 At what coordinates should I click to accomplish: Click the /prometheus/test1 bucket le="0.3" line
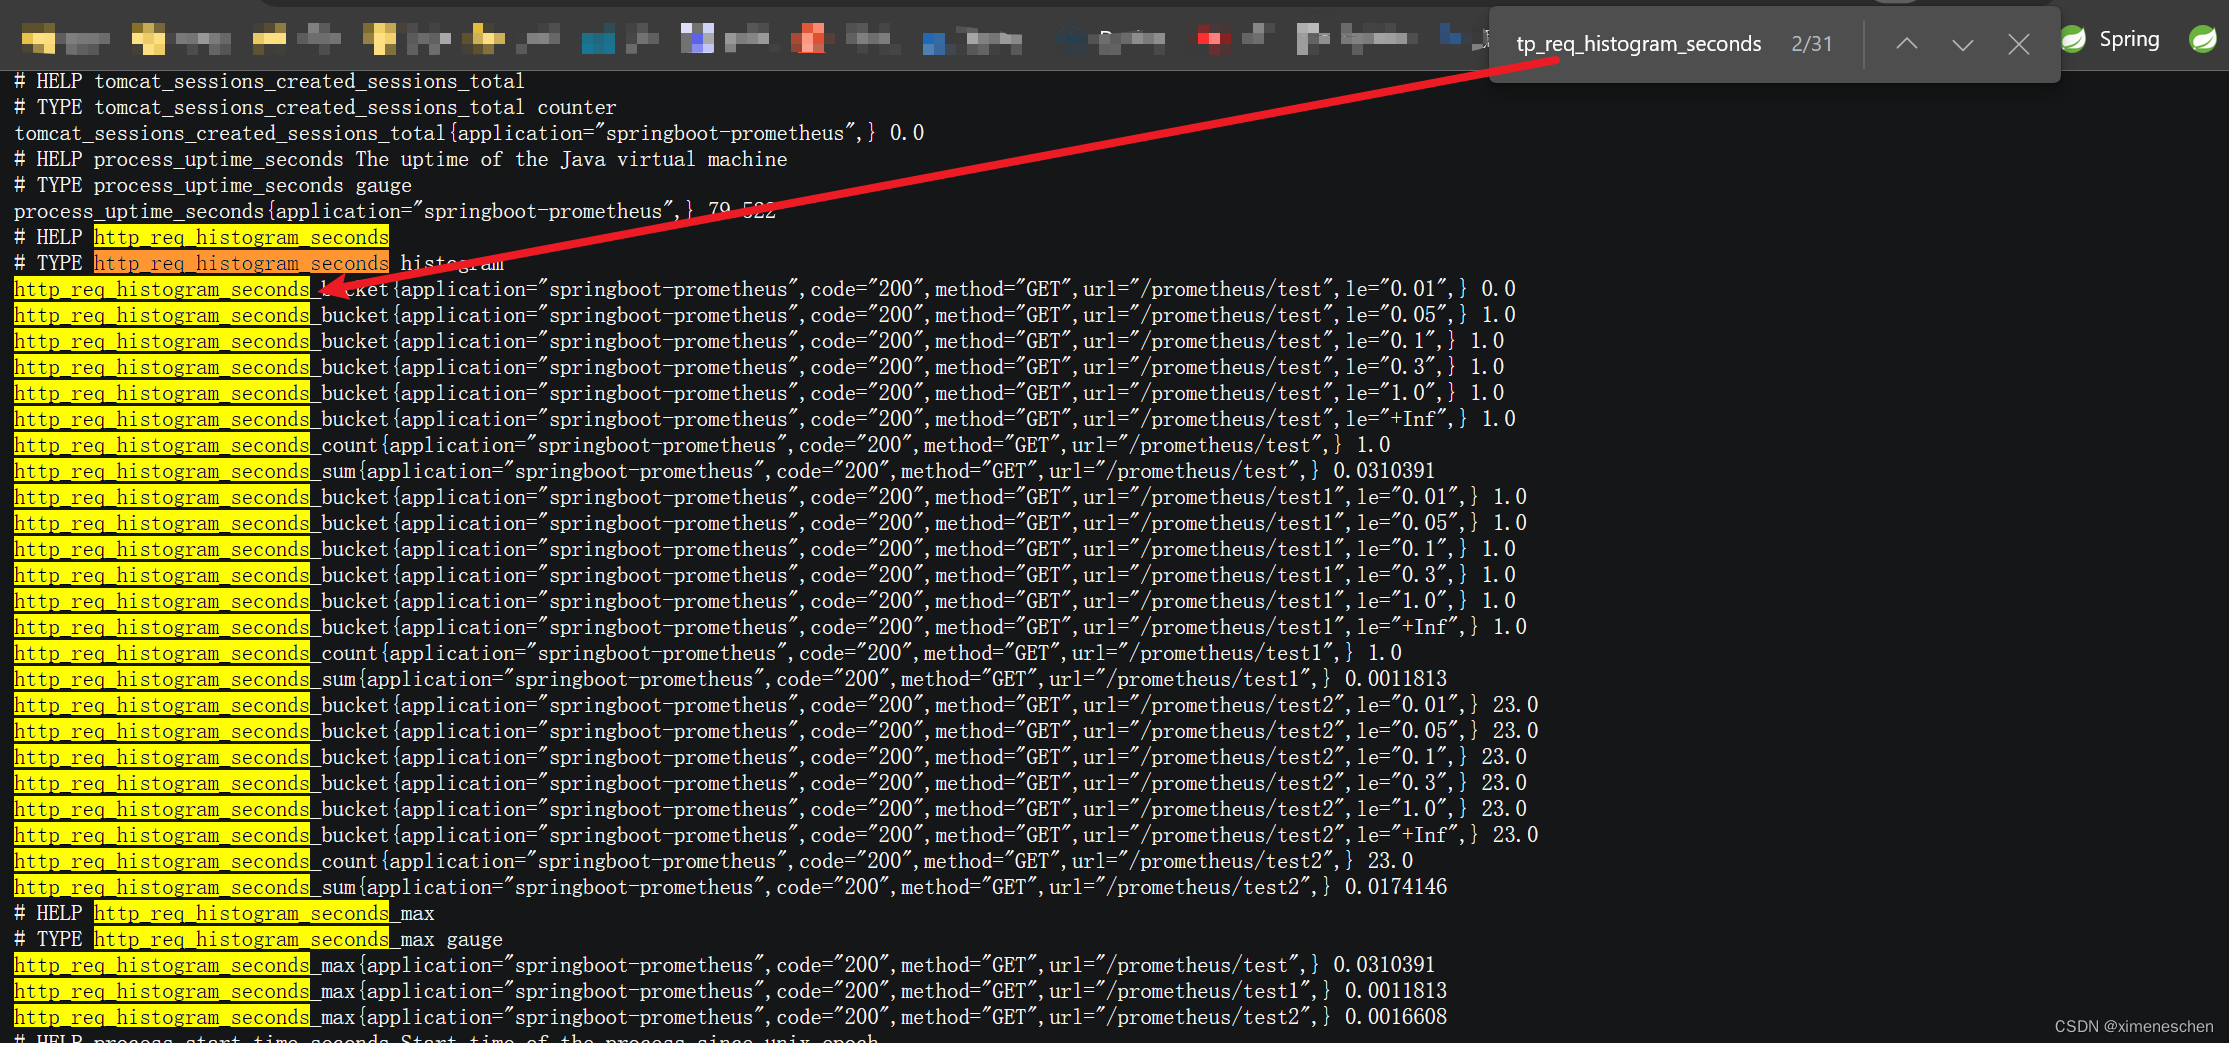point(765,575)
